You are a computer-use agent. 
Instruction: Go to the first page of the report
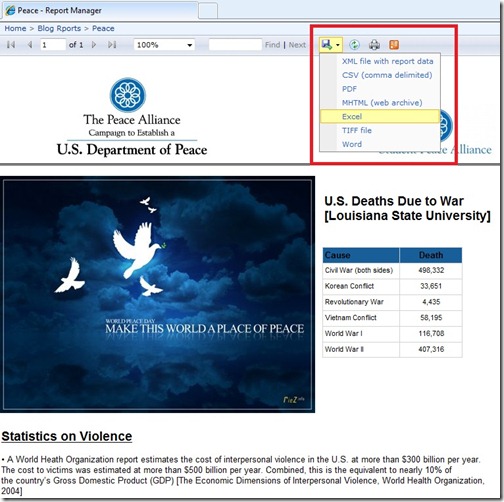point(11,45)
